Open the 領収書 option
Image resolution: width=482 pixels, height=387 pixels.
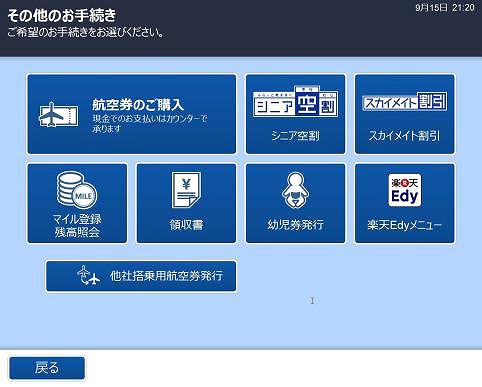[x=186, y=203]
